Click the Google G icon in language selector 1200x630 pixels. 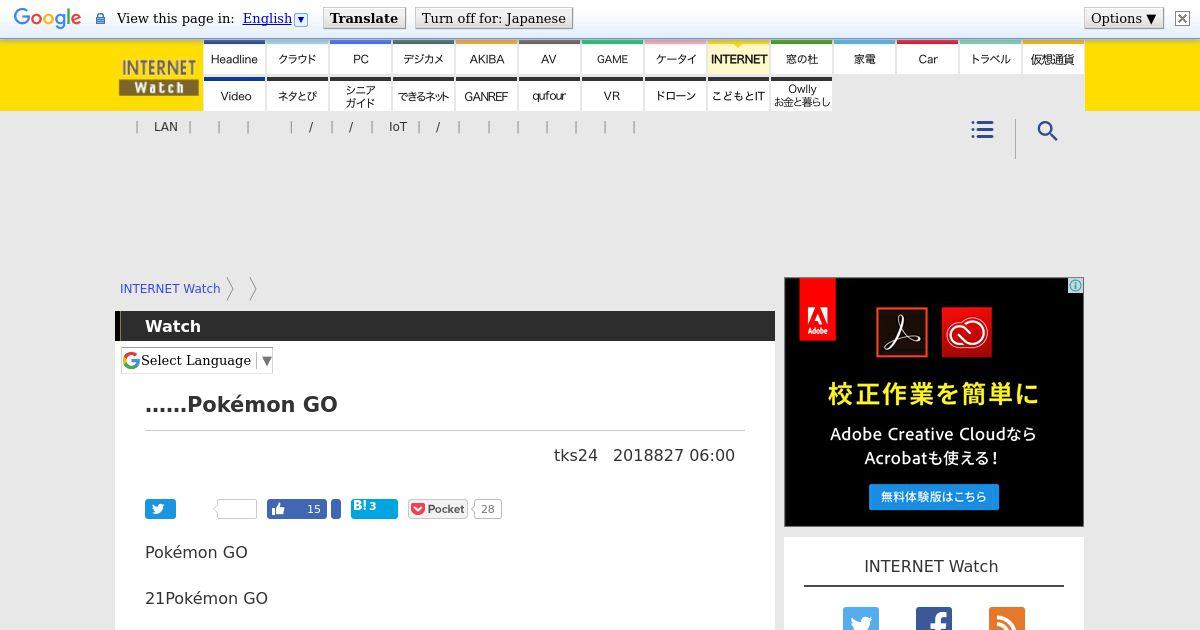pyautogui.click(x=131, y=360)
